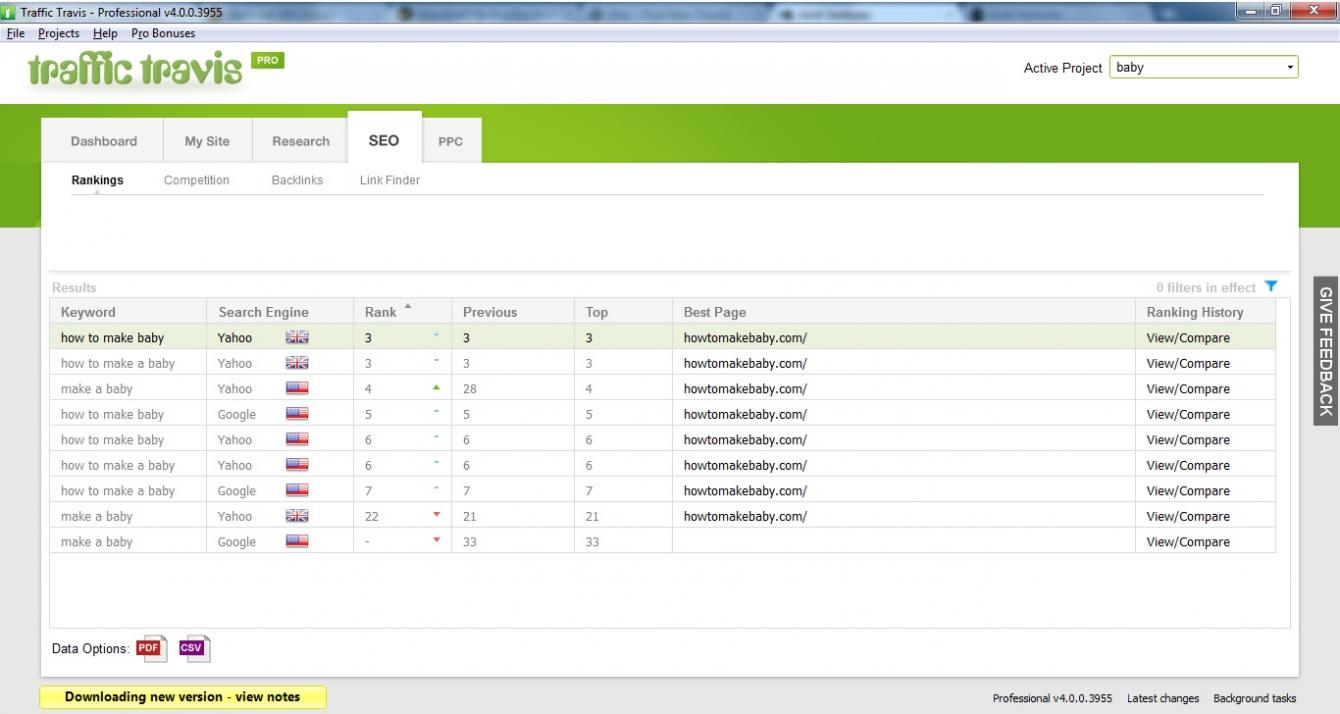Click the UK flag in the rank 22 'make a baby' row

click(297, 516)
